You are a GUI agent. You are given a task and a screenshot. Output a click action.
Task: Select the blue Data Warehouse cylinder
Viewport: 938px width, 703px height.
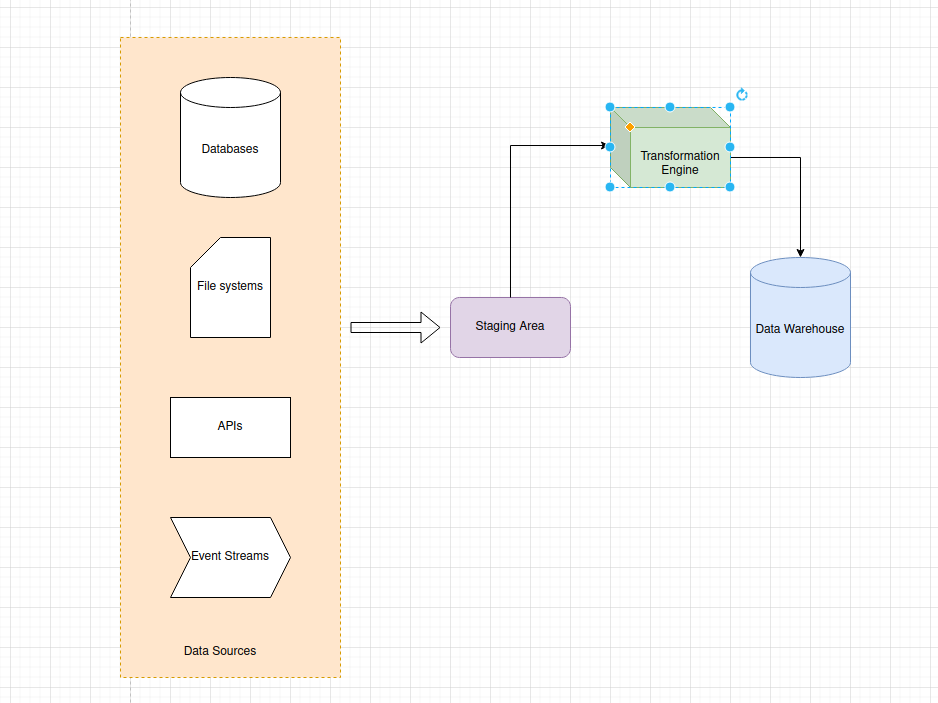[x=800, y=328]
